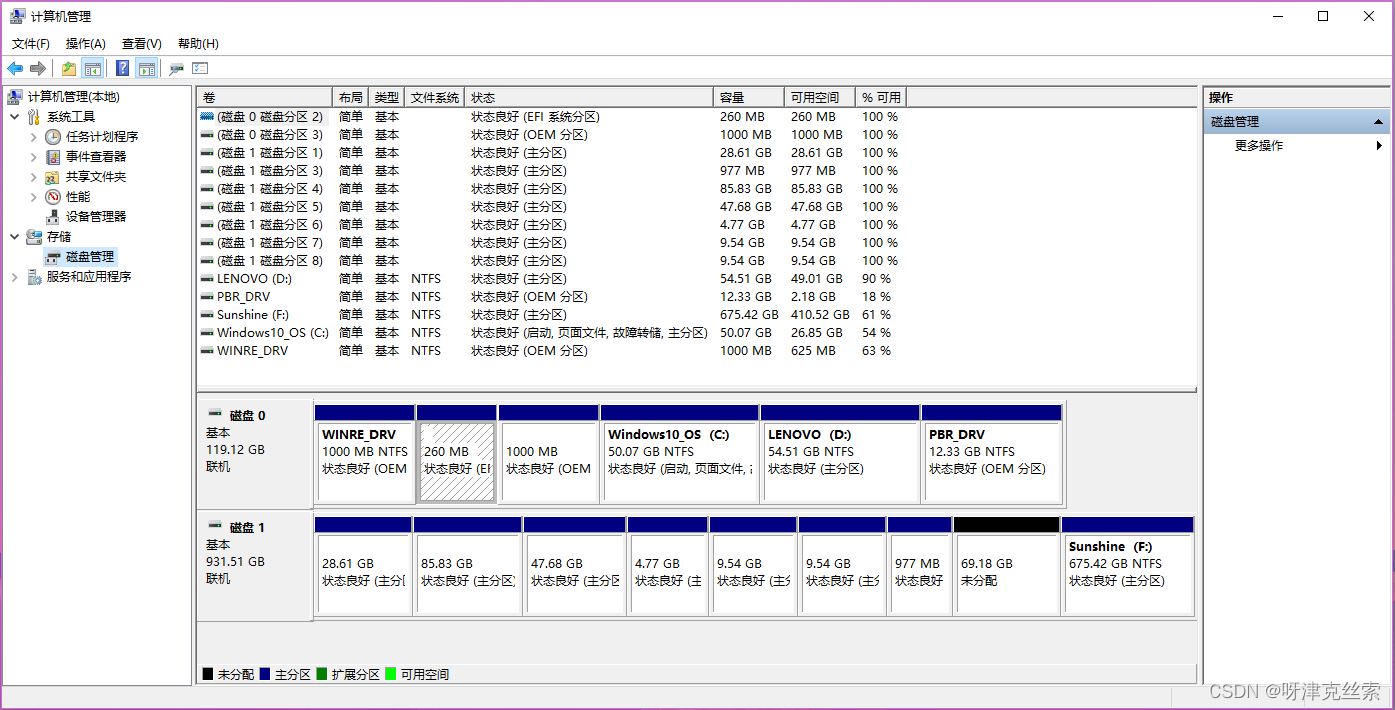Select 磁盘管理 under 存储 in tree
The height and width of the screenshot is (710, 1395).
pos(90,257)
